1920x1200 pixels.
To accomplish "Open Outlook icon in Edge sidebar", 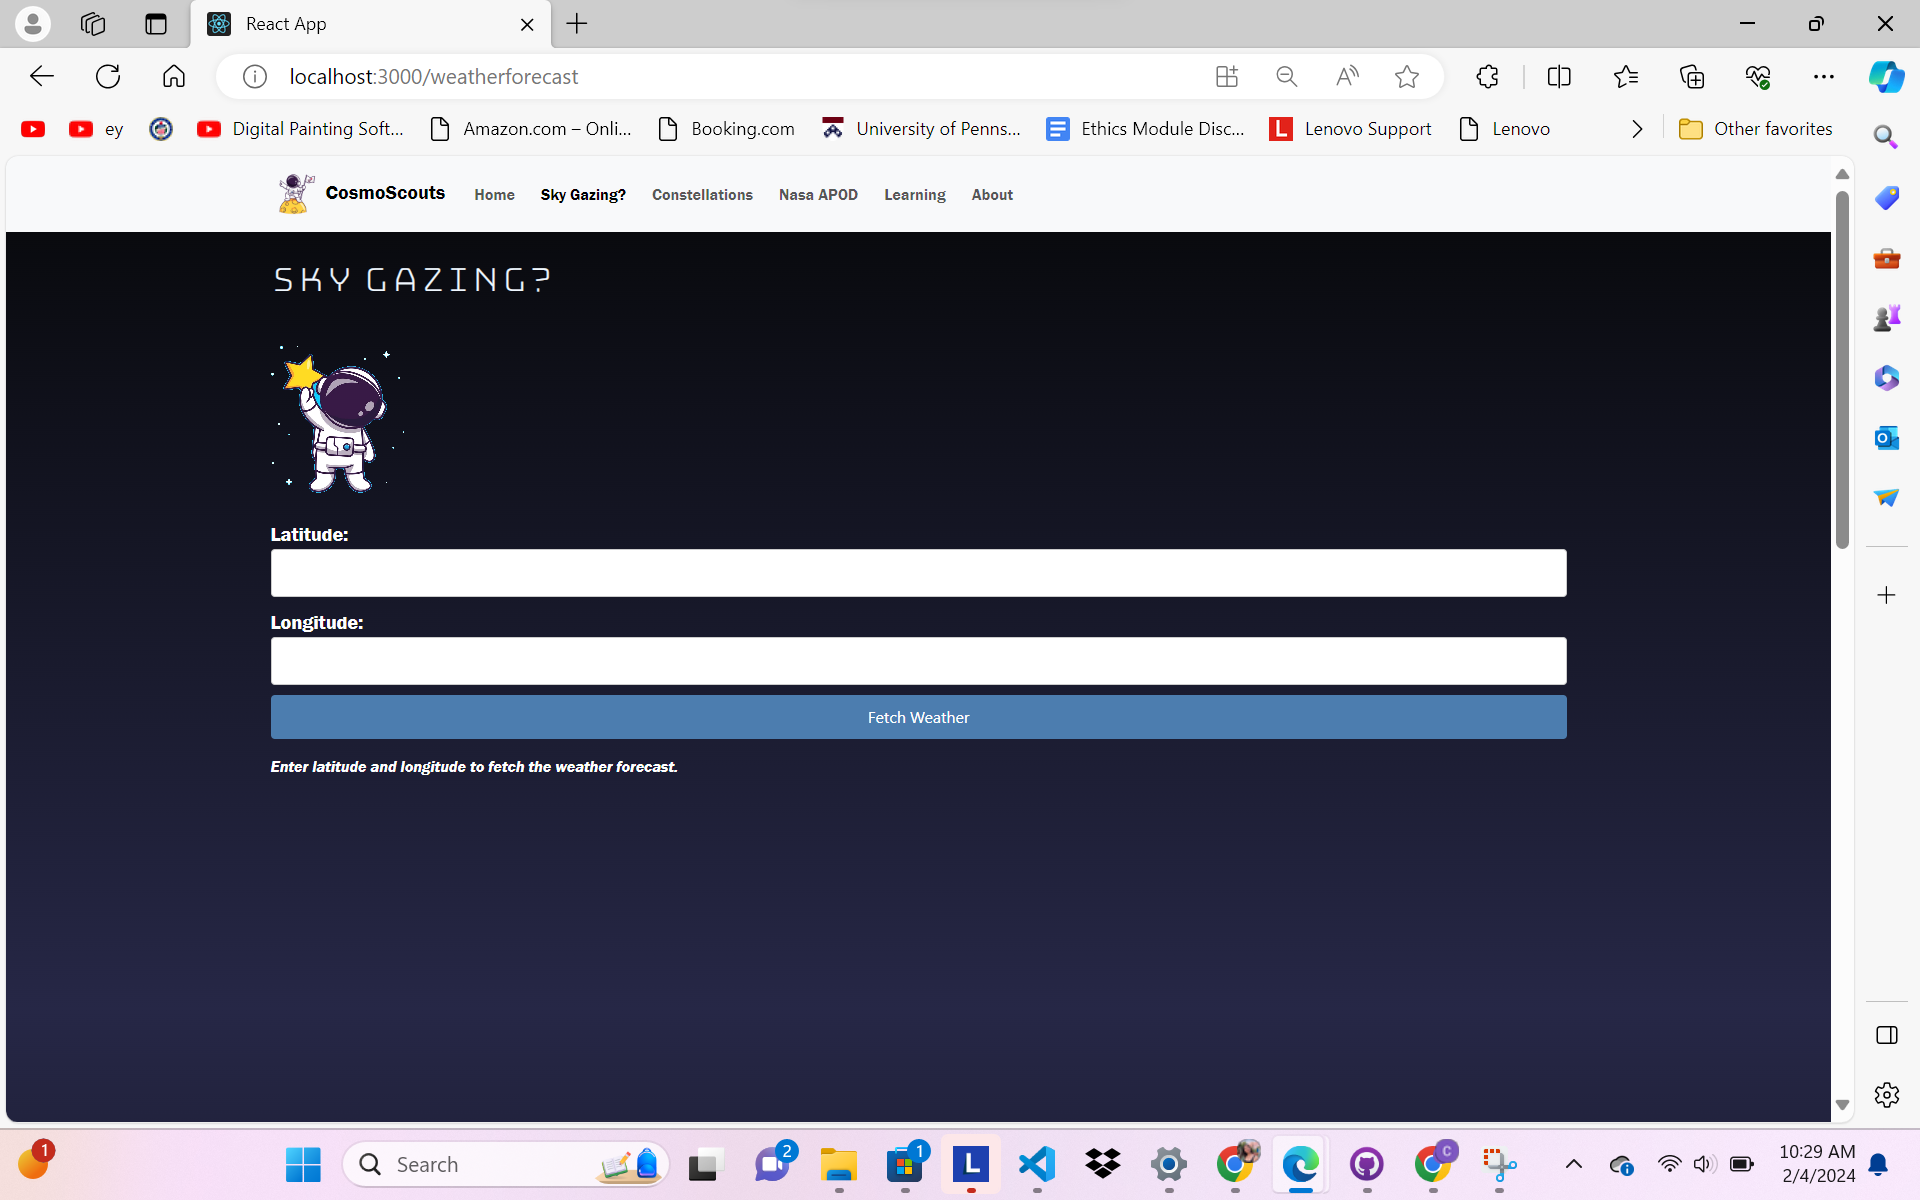I will click(1886, 438).
